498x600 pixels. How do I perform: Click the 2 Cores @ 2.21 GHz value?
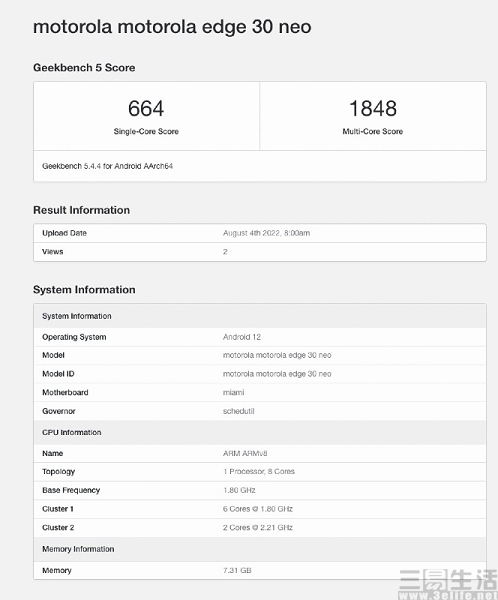258,528
